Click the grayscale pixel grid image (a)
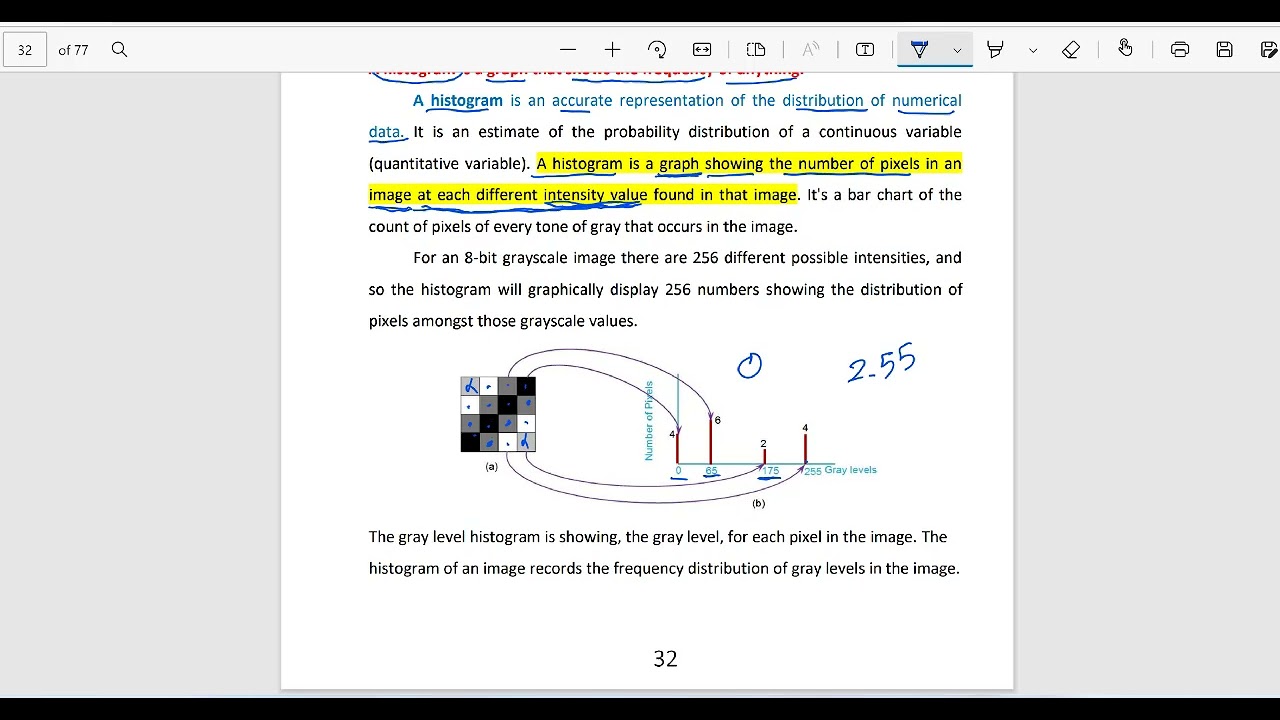1280x720 pixels. pos(498,414)
